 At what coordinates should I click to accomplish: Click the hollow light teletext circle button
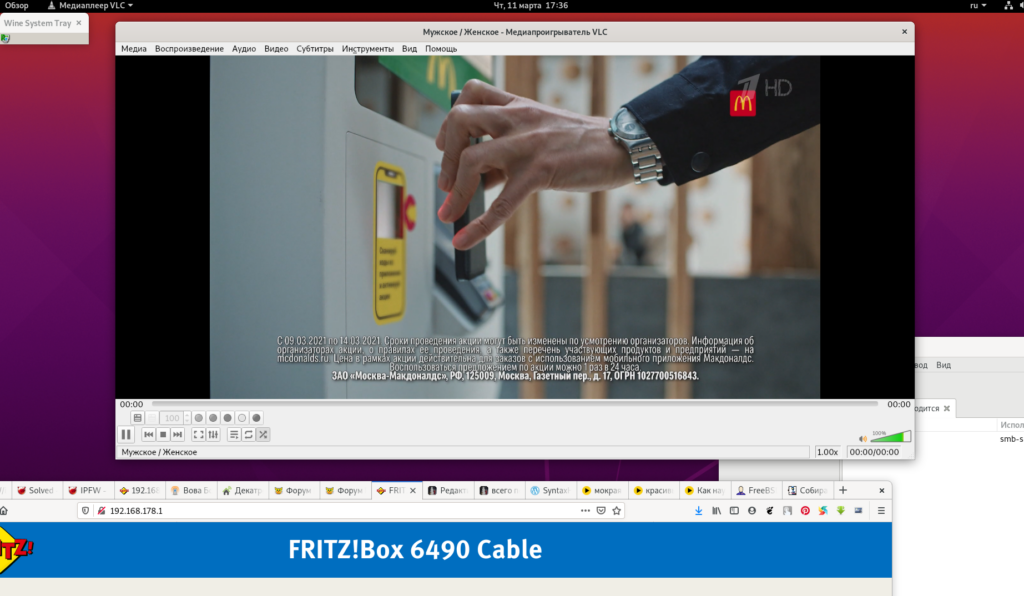click(242, 418)
